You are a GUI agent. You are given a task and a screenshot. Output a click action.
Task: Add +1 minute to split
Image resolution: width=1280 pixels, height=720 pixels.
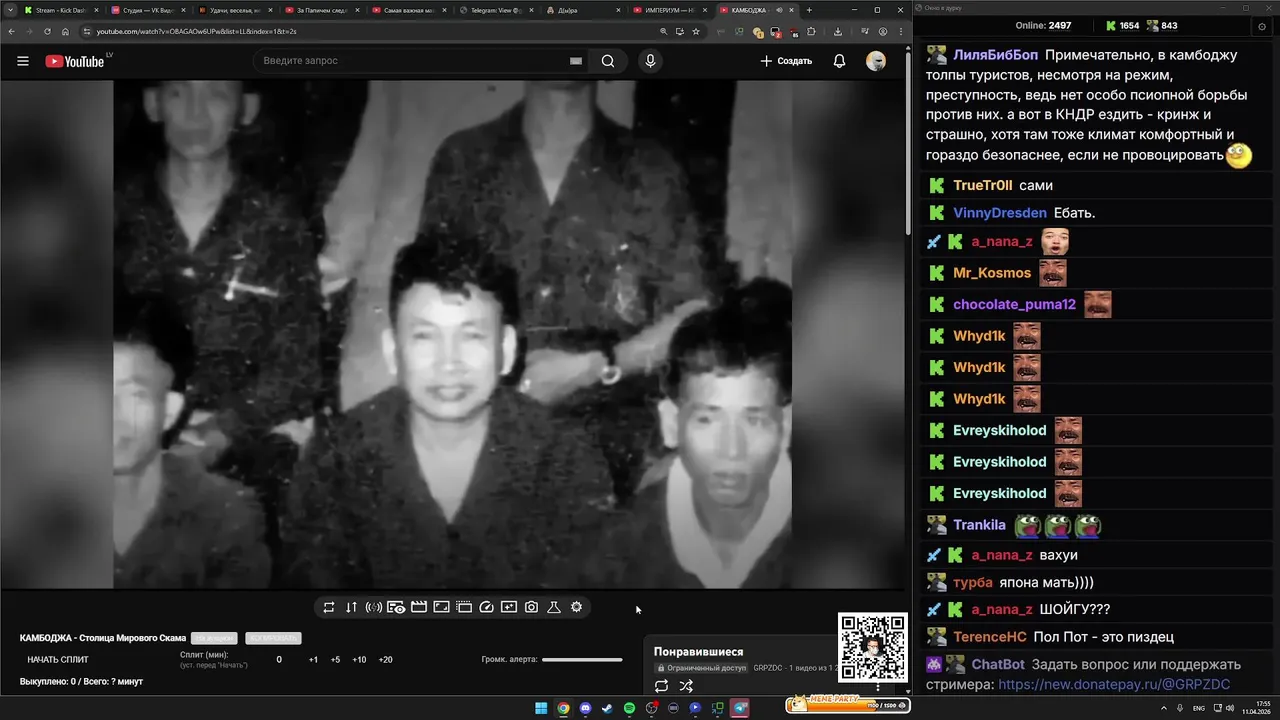click(313, 660)
